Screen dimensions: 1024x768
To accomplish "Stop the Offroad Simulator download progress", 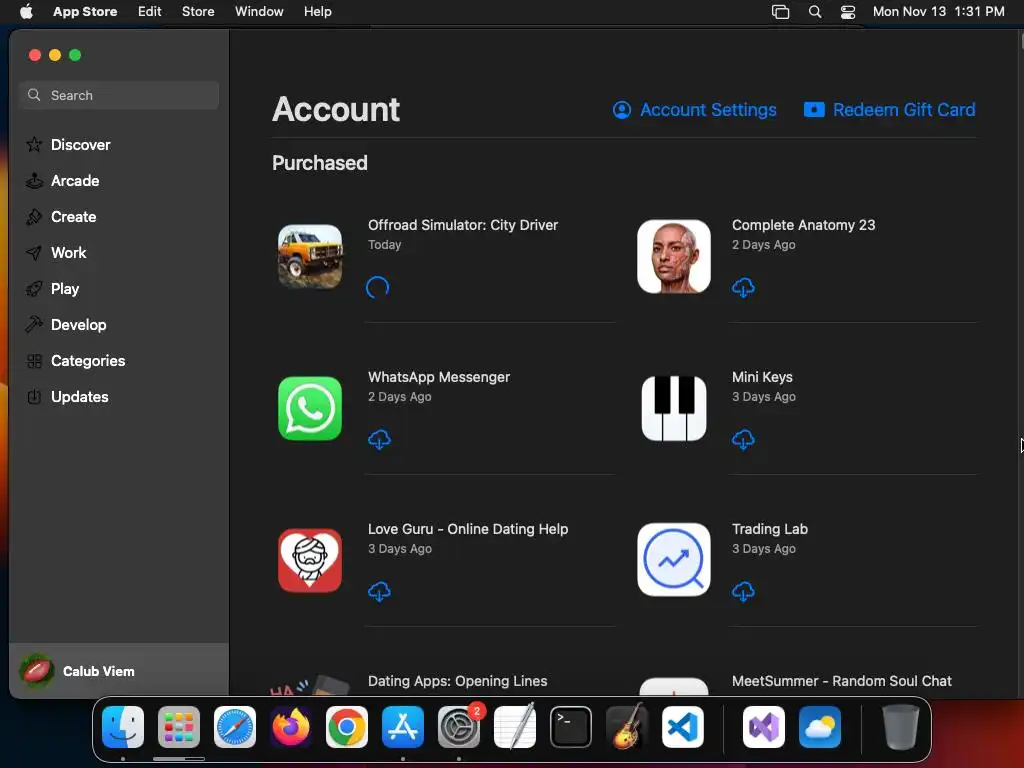I will pos(377,287).
